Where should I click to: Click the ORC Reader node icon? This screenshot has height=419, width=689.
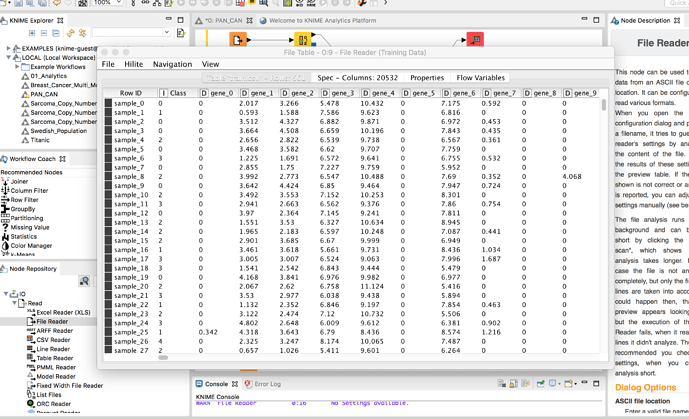coord(31,403)
